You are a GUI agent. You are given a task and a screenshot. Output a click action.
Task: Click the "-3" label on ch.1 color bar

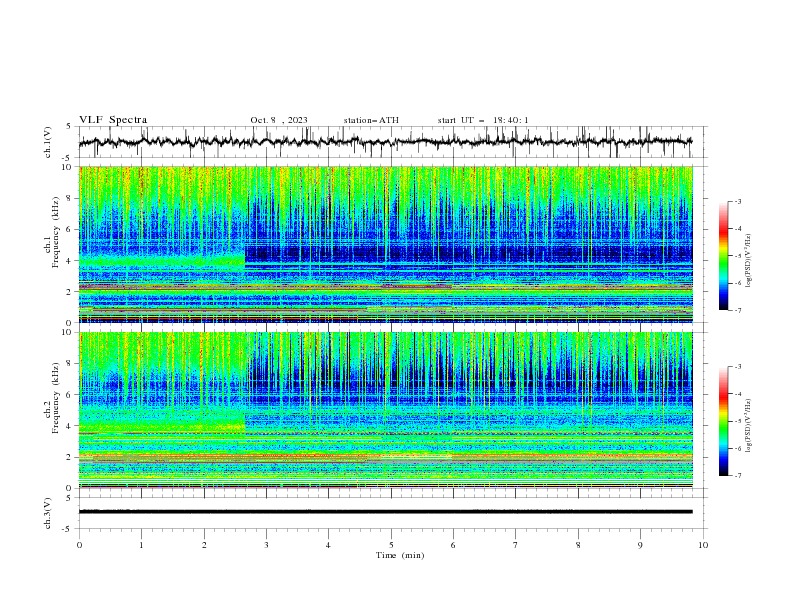[737, 201]
